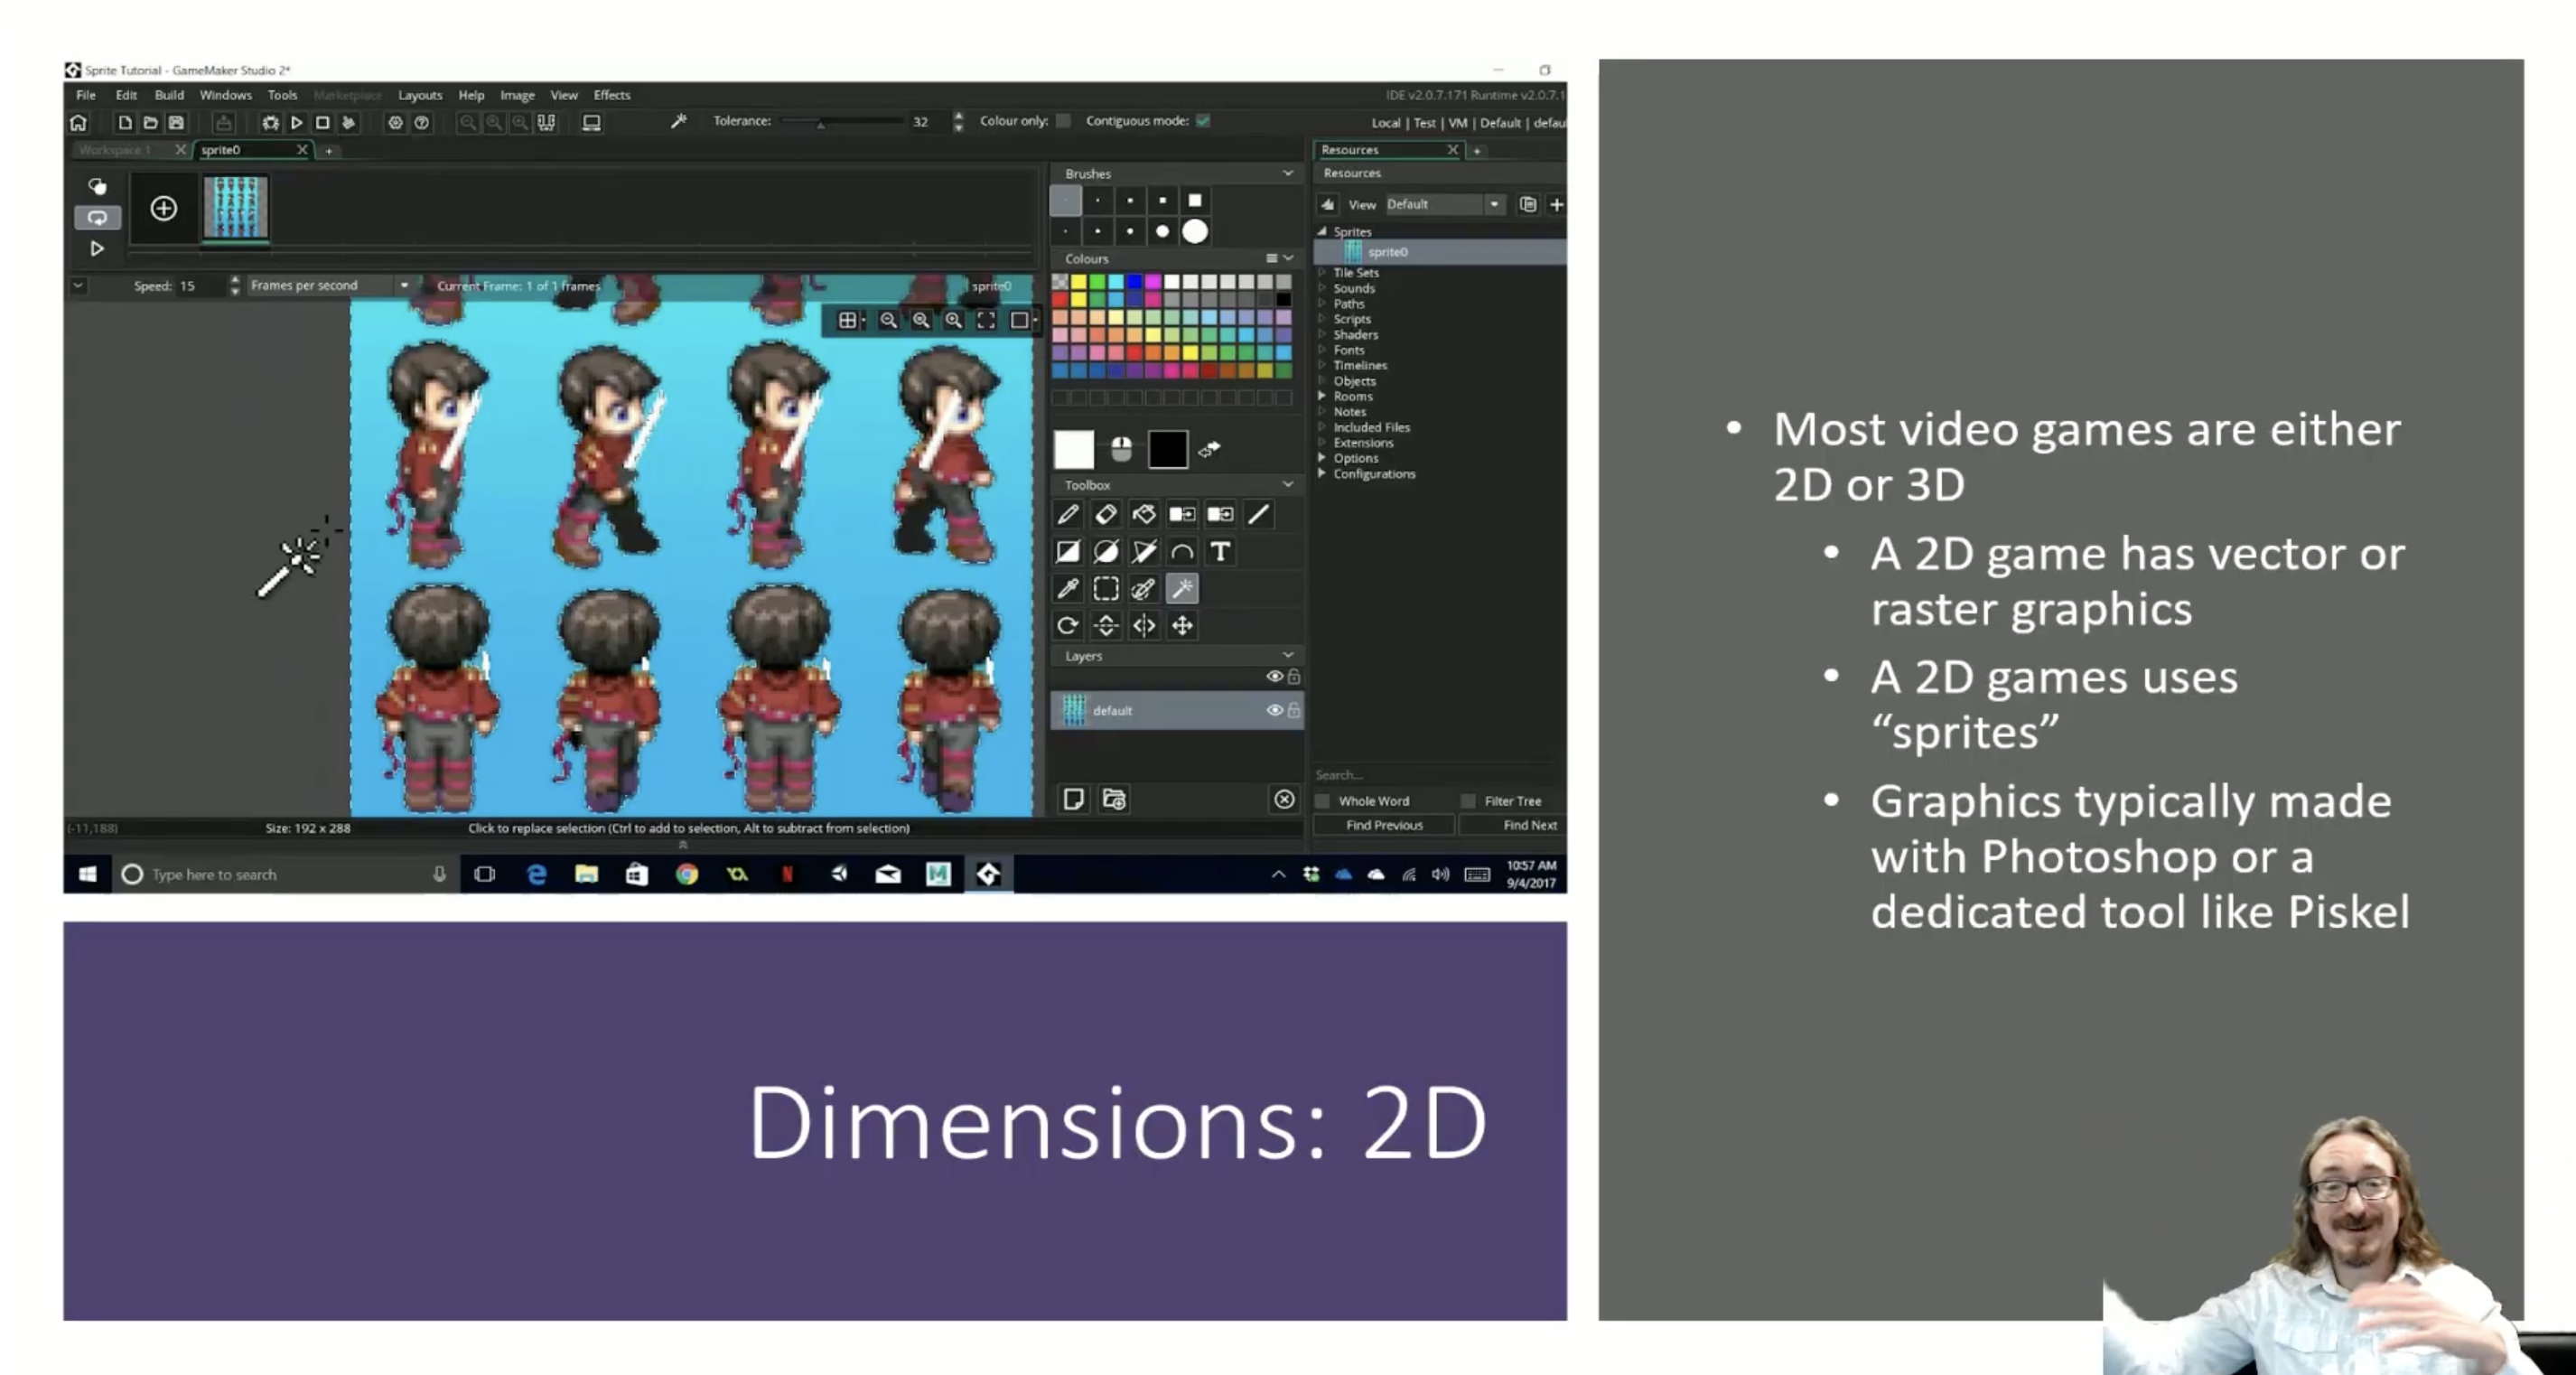Click the black secondary colour swatch

tap(1167, 450)
